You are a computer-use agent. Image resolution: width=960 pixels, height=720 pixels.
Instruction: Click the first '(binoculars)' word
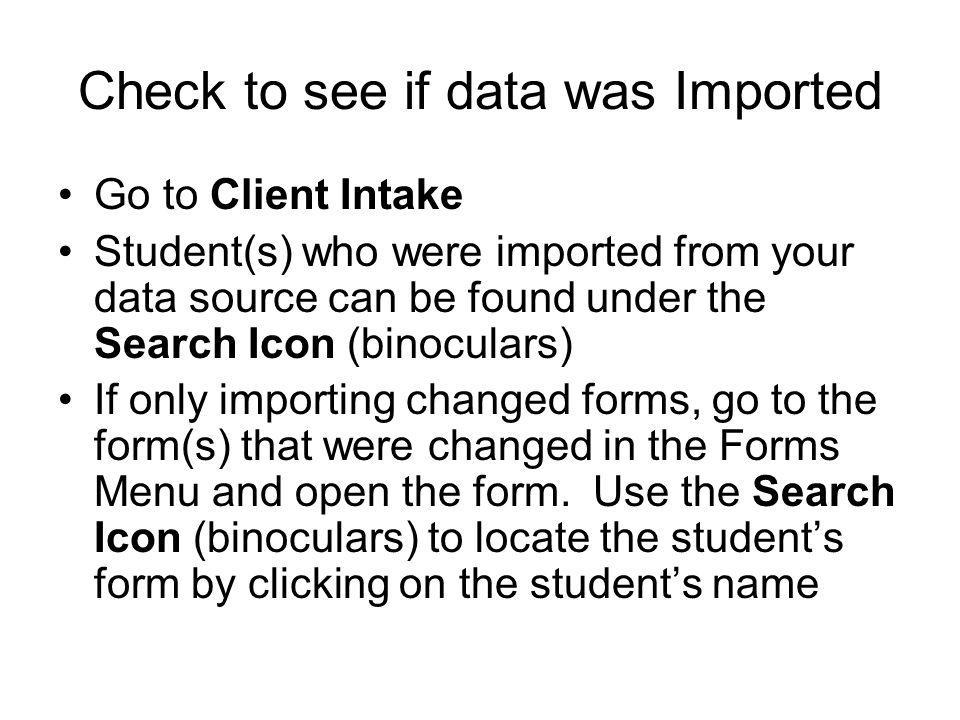pos(460,345)
